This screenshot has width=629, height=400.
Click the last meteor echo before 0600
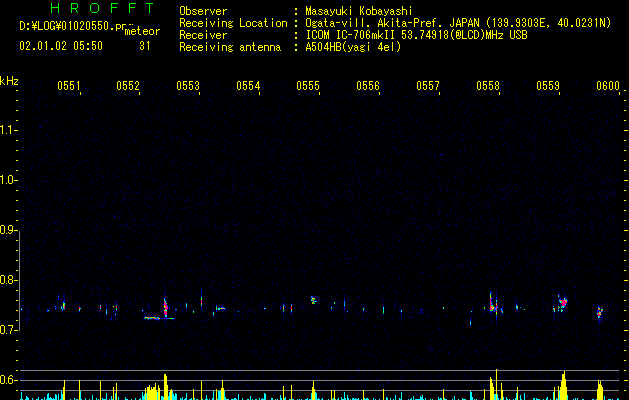600,312
